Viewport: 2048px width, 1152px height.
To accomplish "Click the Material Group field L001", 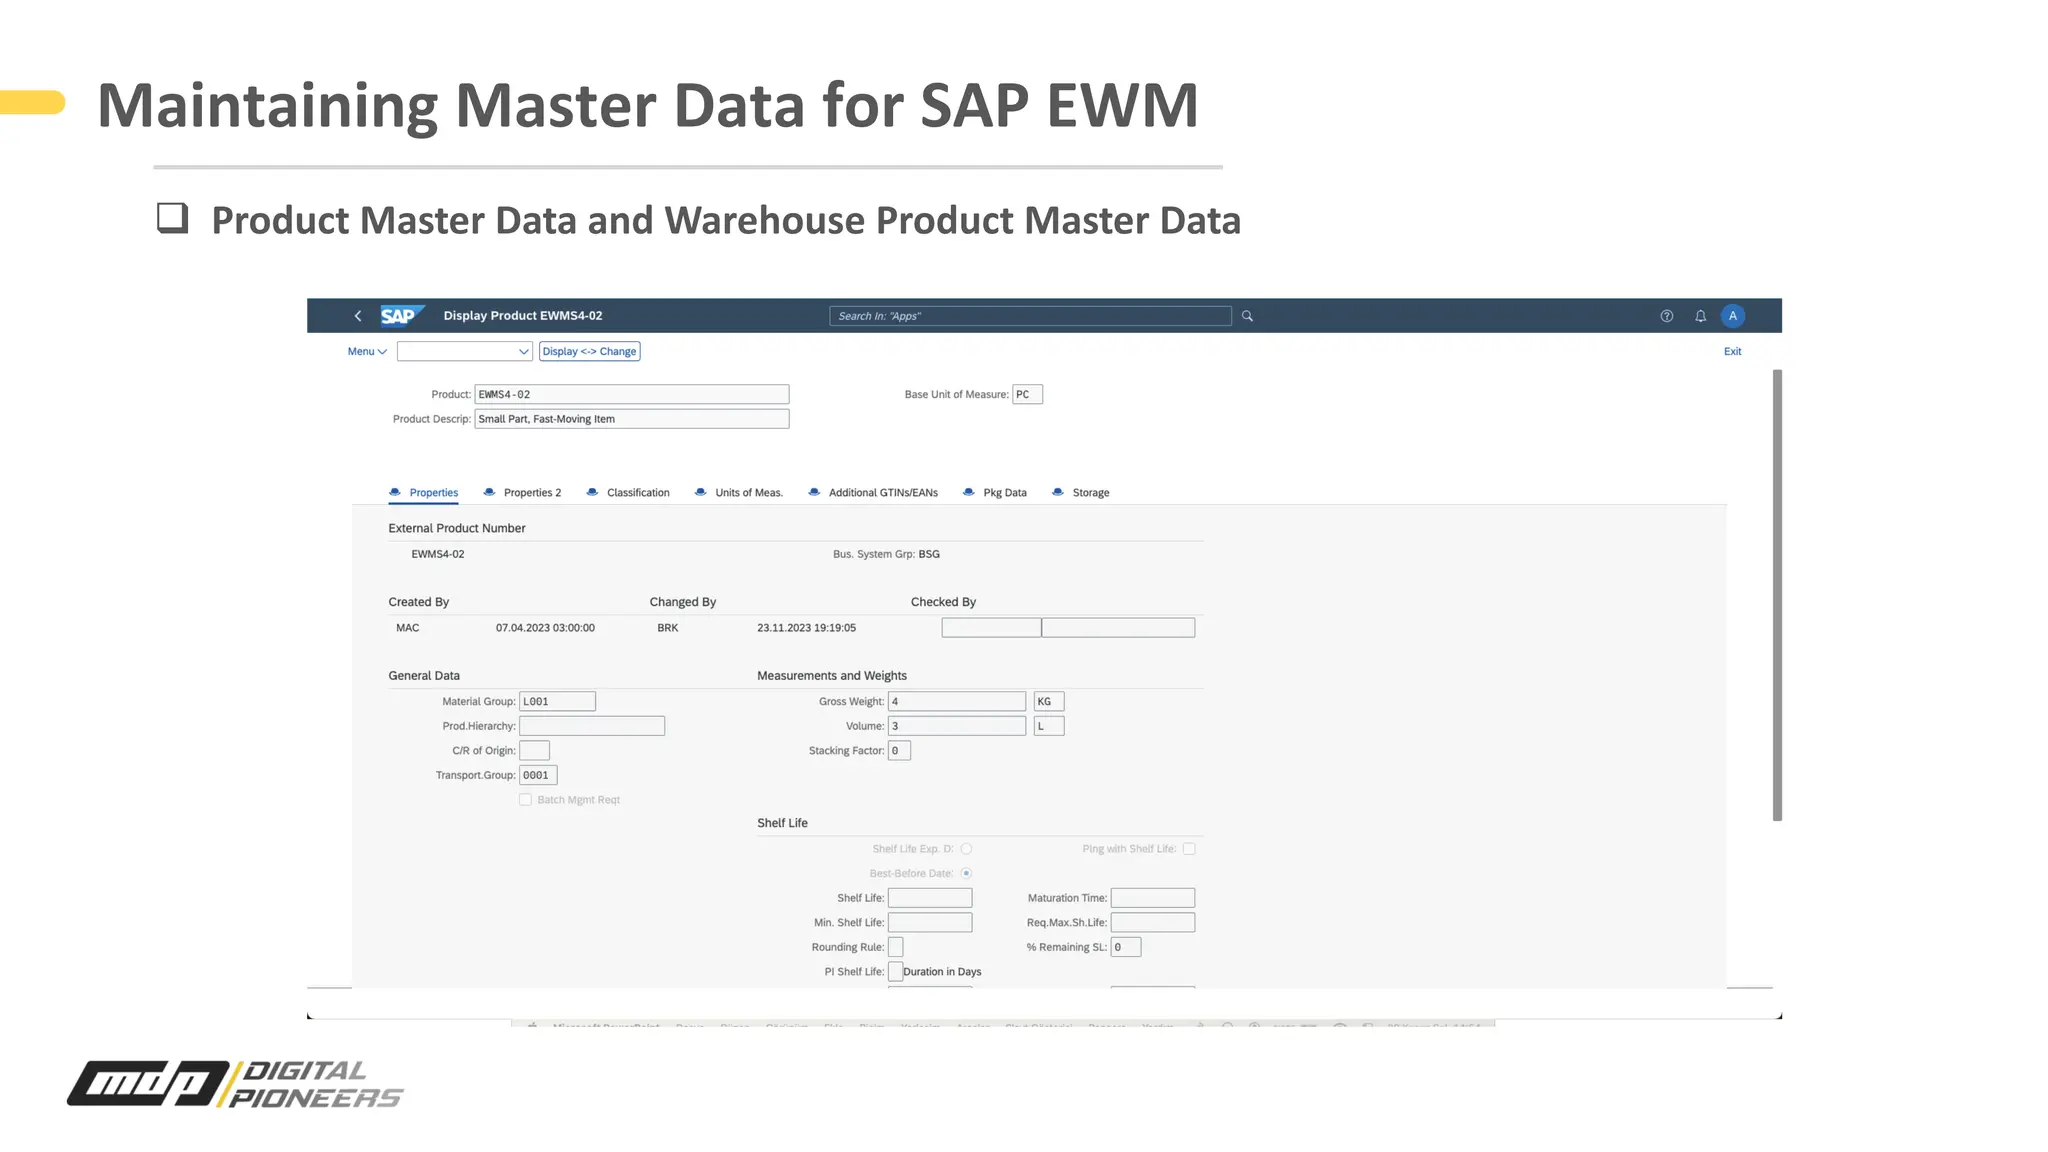I will (557, 702).
